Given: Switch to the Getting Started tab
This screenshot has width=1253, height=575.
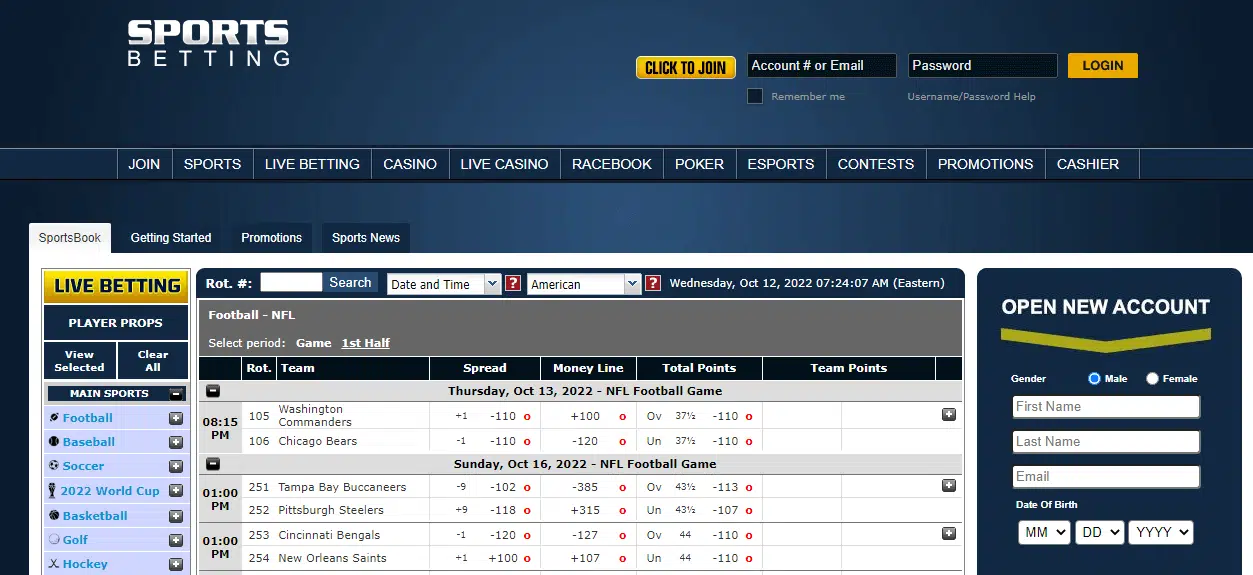Looking at the screenshot, I should point(171,238).
